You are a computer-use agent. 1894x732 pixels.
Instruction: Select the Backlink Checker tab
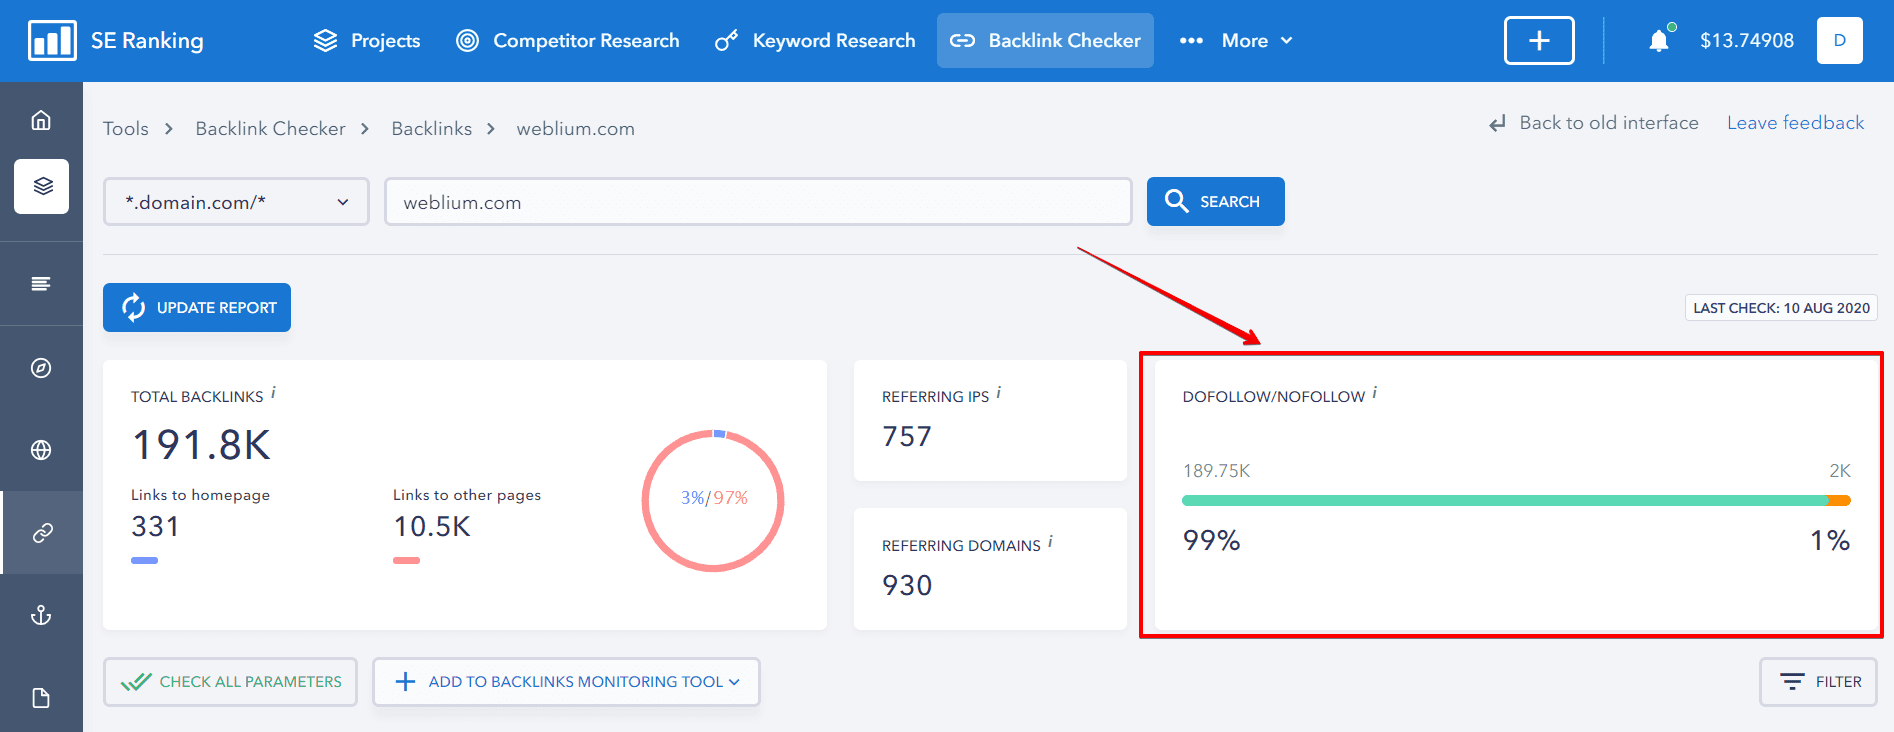pos(1045,41)
